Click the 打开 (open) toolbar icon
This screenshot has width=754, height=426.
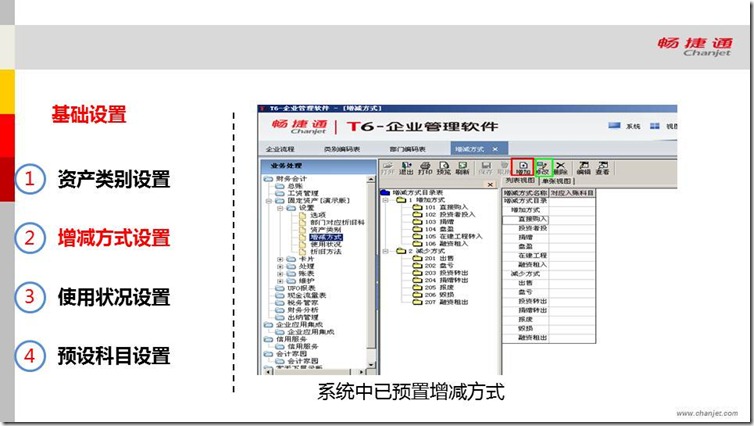(x=388, y=168)
